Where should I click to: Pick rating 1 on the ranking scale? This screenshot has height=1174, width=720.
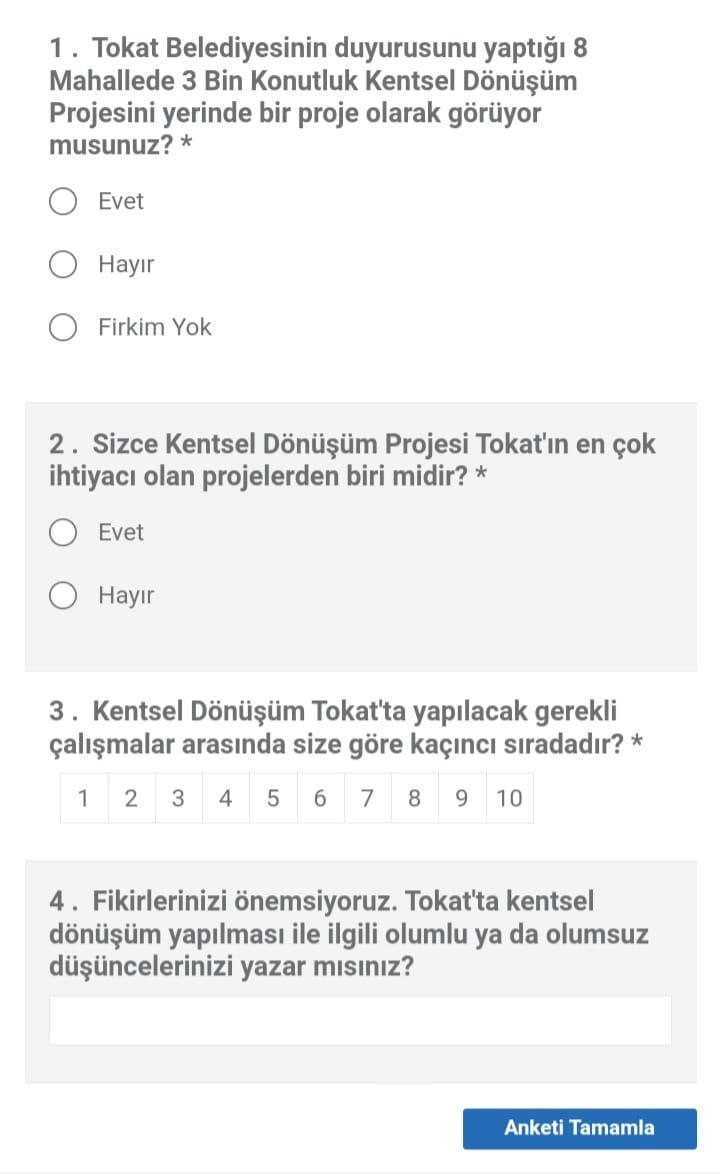pyautogui.click(x=84, y=798)
